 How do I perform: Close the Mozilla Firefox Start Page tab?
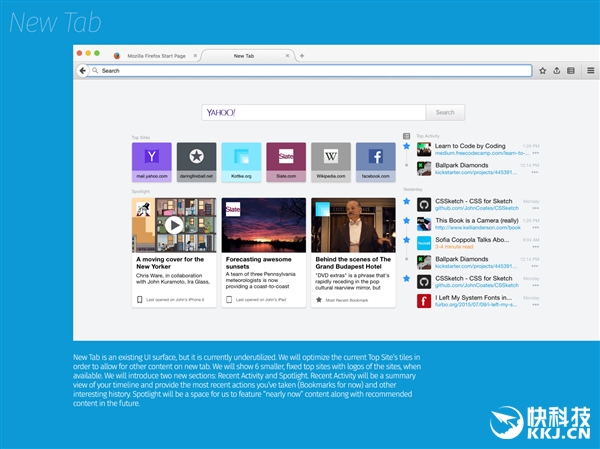(195, 56)
